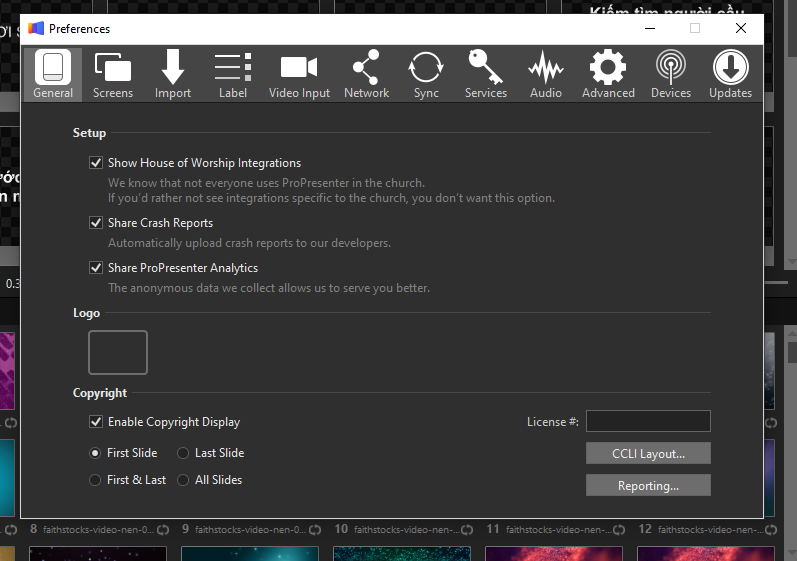Minimize the Preferences window
This screenshot has width=797, height=561.
click(x=650, y=28)
